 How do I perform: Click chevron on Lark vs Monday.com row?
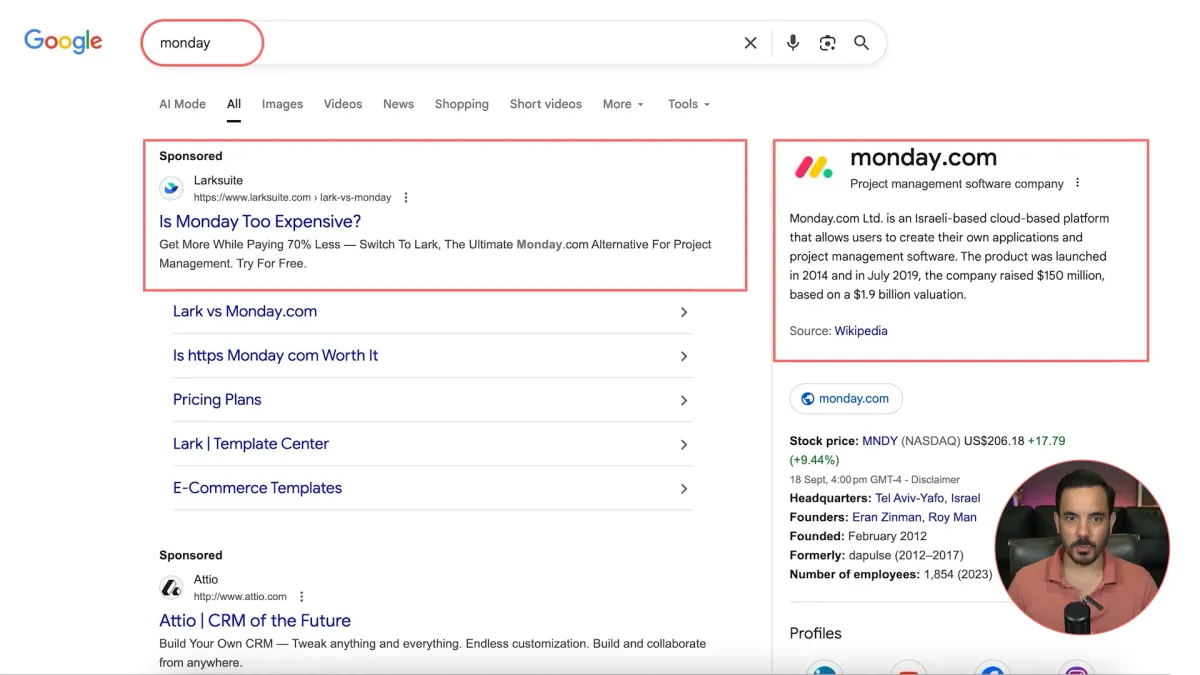pos(684,312)
